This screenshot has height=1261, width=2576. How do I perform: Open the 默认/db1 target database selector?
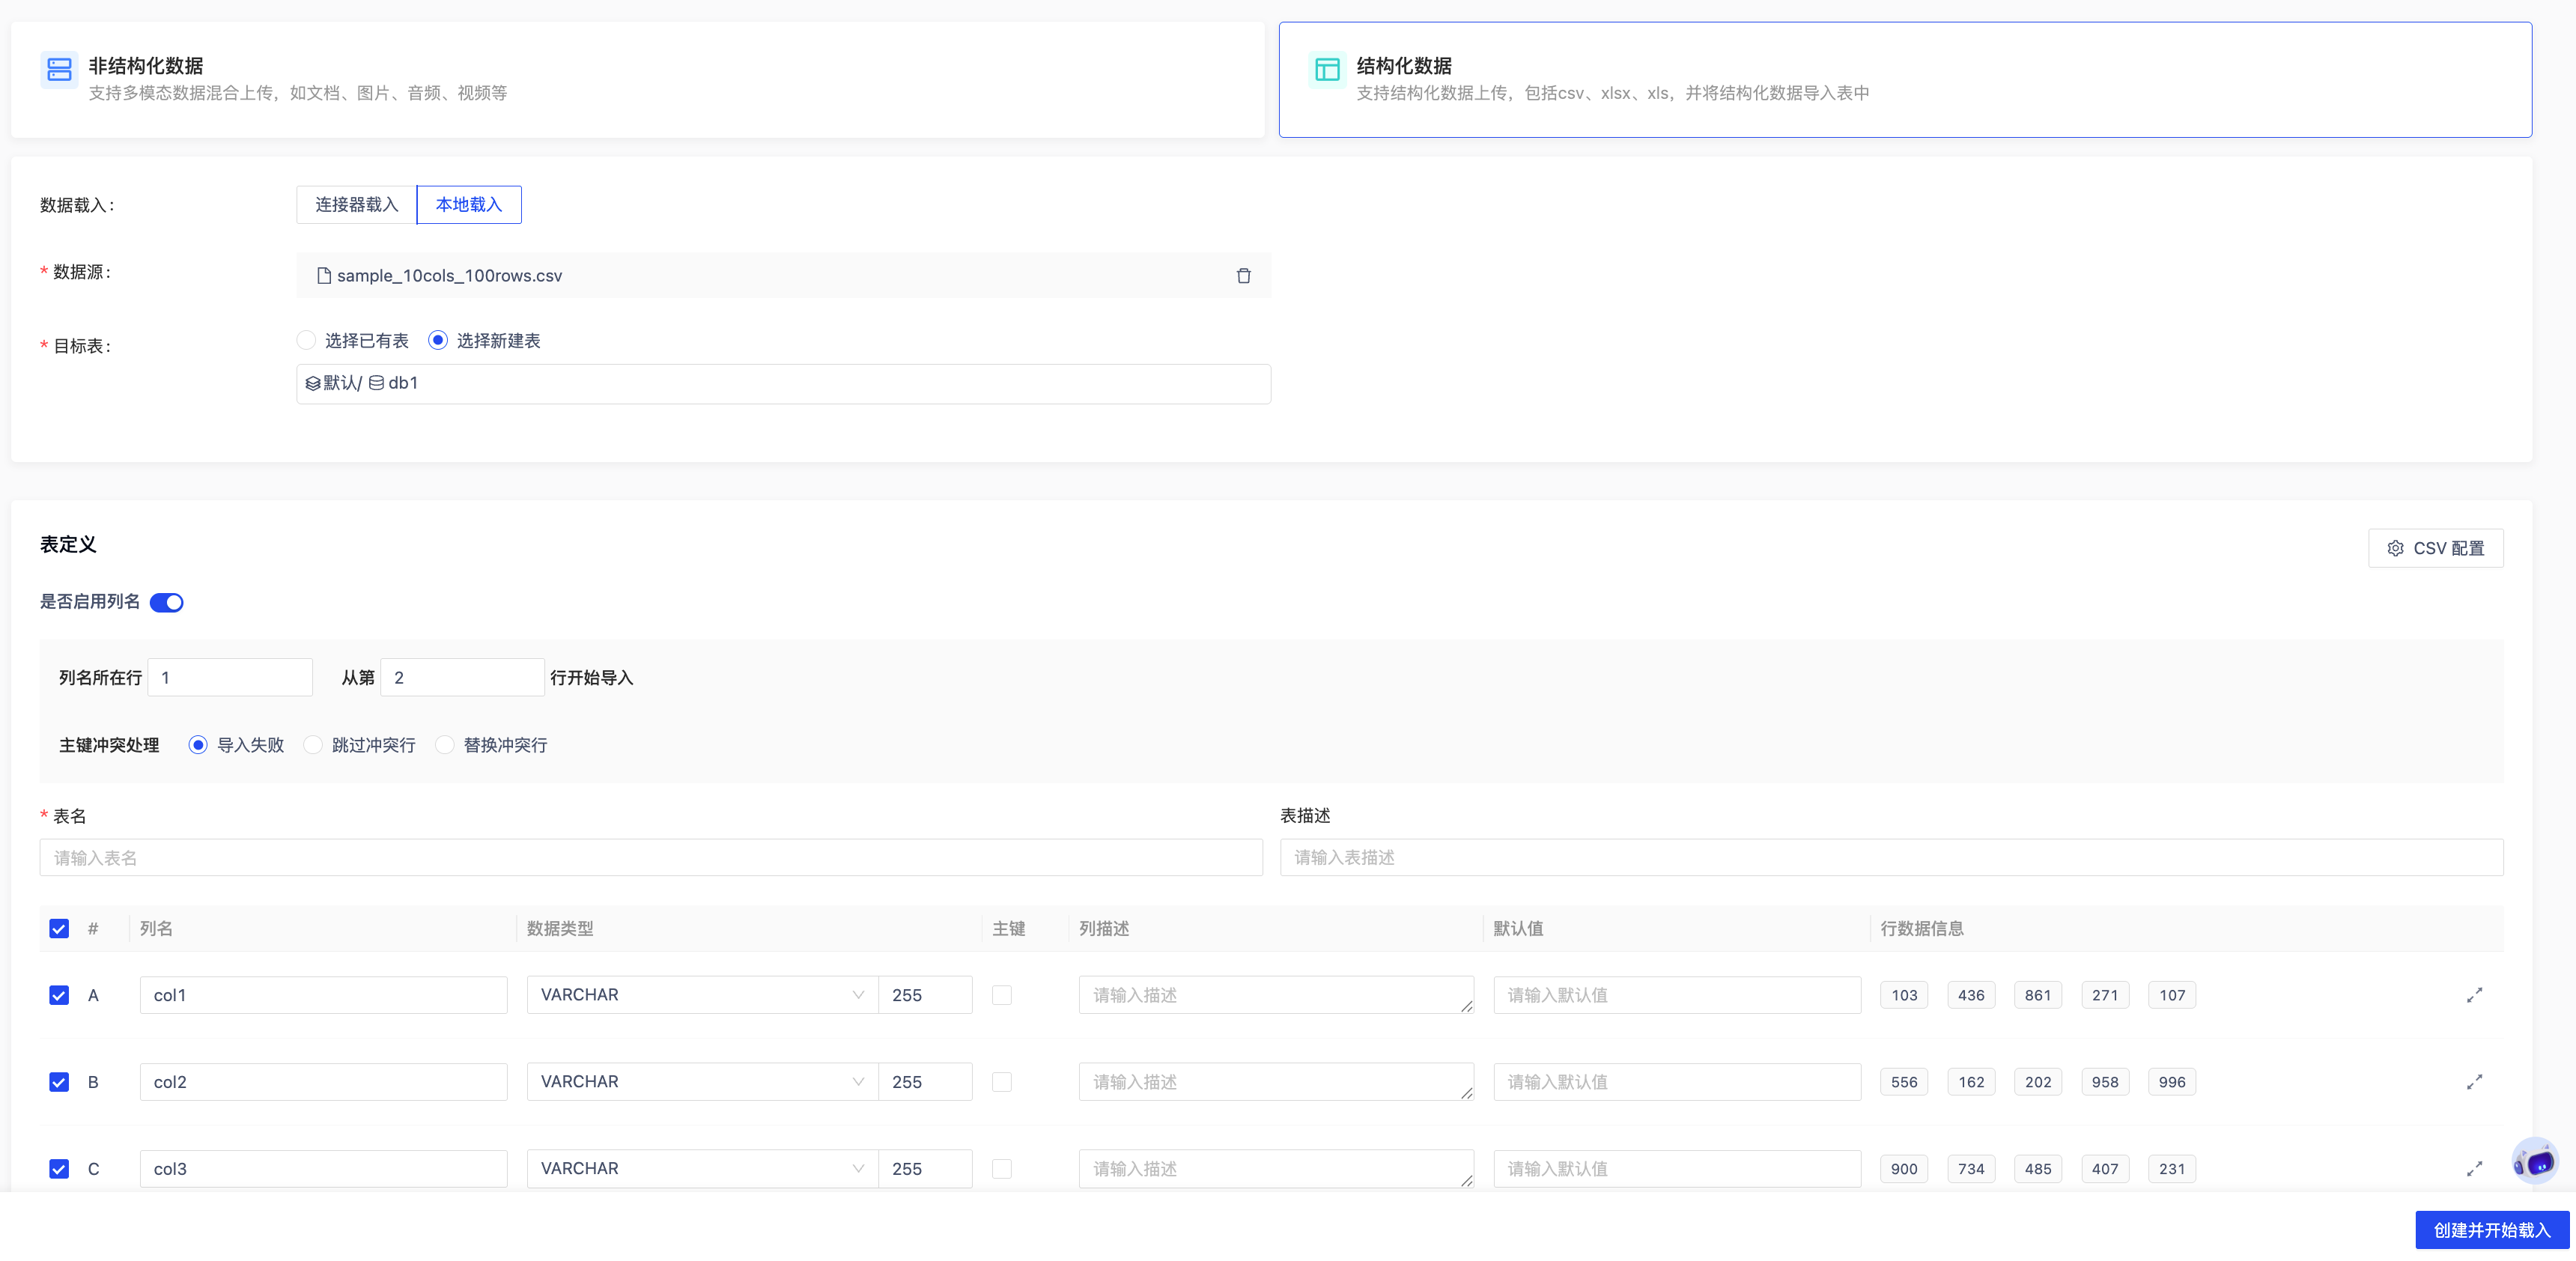point(782,384)
